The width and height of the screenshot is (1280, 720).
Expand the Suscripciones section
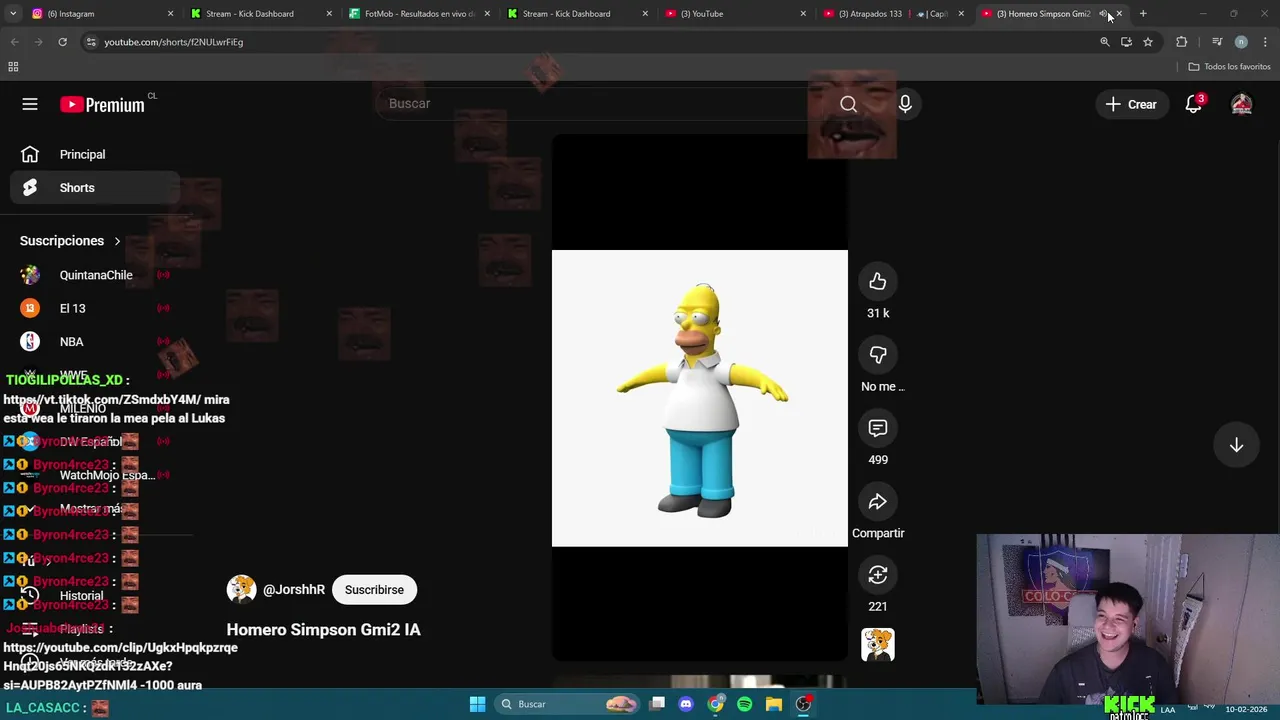tap(70, 241)
